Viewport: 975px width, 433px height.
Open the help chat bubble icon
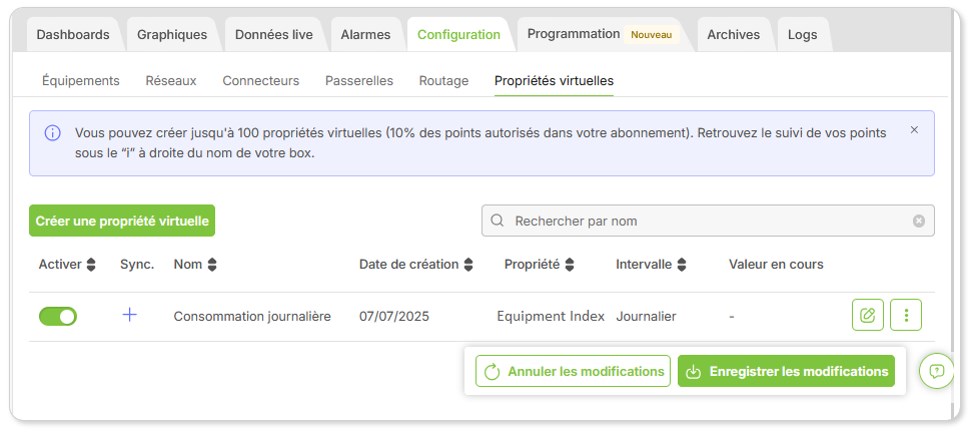click(936, 371)
